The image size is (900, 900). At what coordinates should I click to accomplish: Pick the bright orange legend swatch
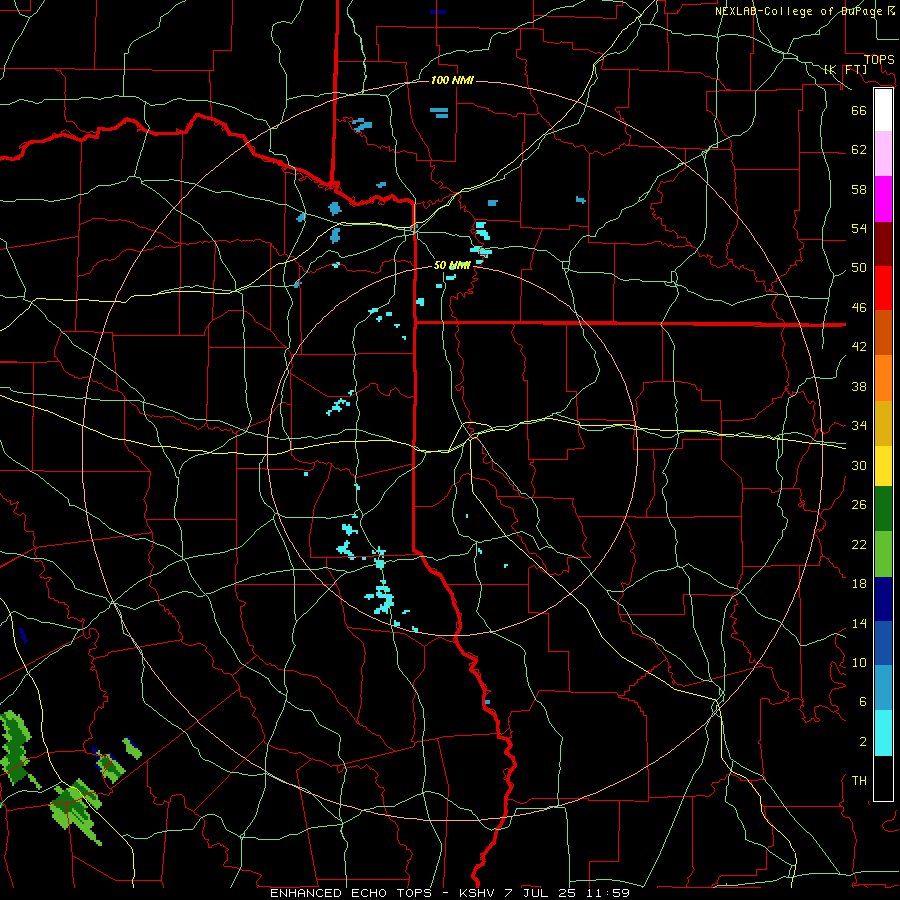(883, 378)
